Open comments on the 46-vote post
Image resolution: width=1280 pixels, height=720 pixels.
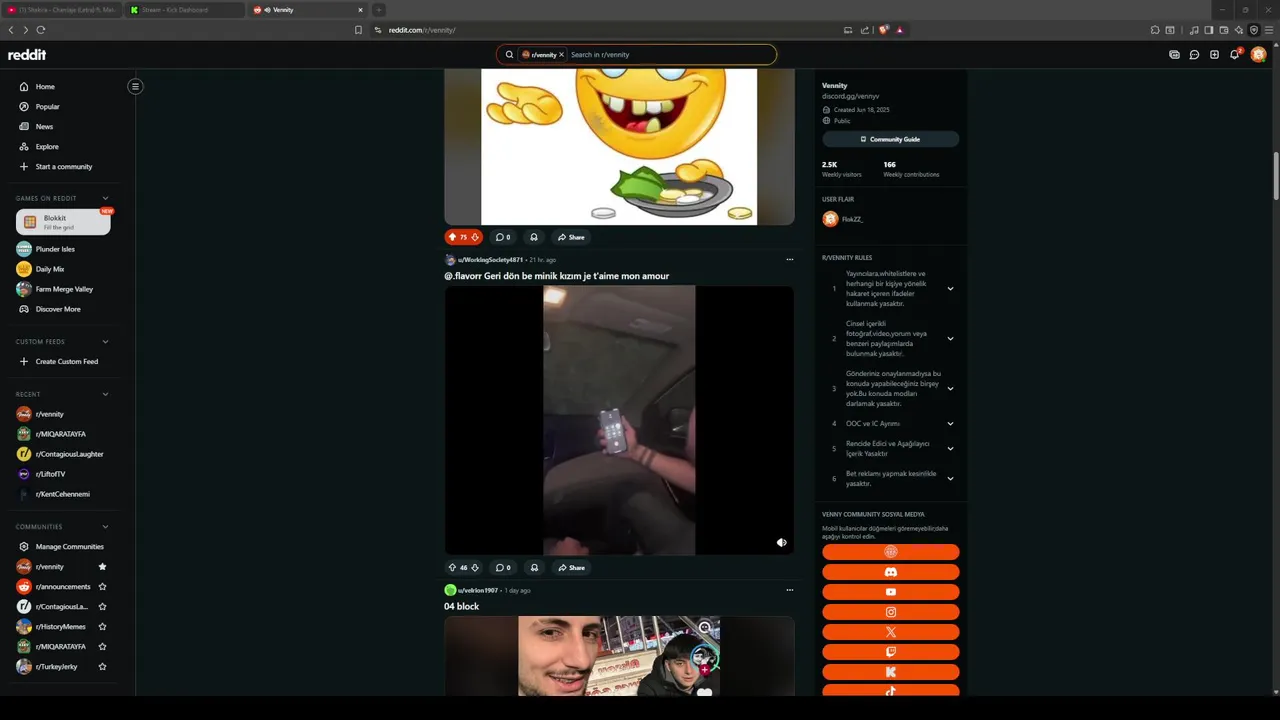point(503,567)
